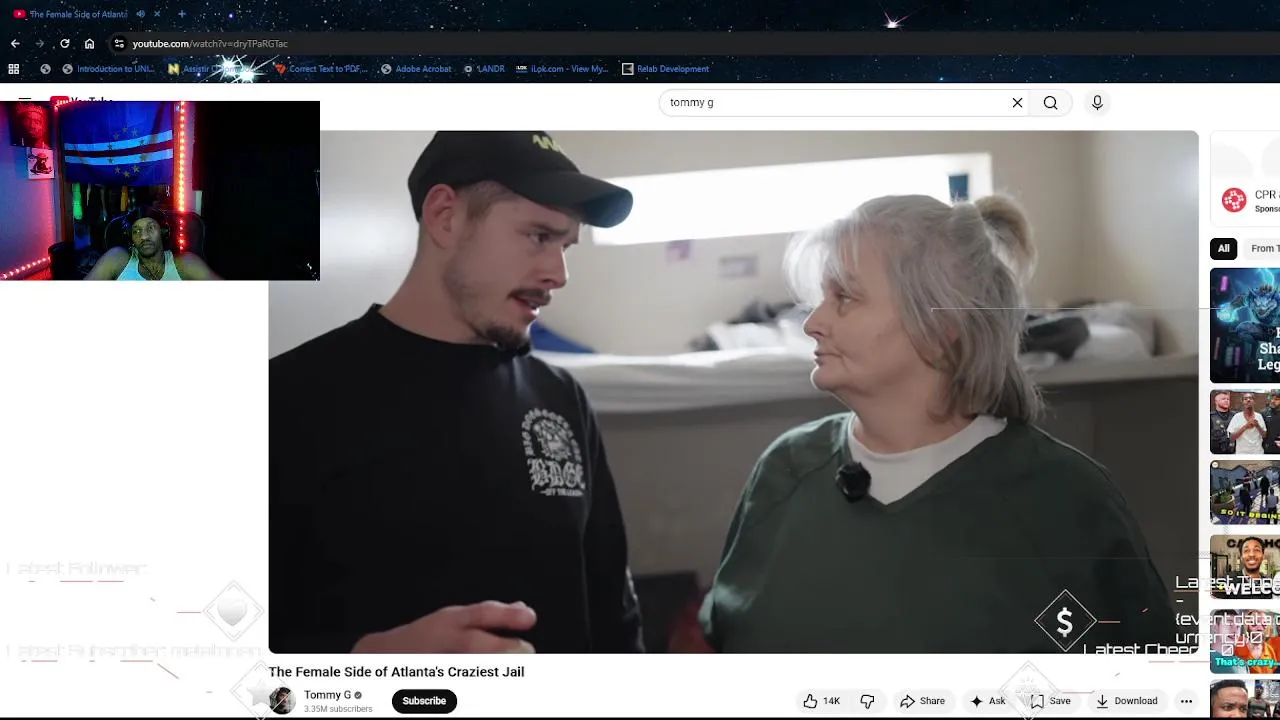Open the Relab Development bookmark

coord(665,69)
